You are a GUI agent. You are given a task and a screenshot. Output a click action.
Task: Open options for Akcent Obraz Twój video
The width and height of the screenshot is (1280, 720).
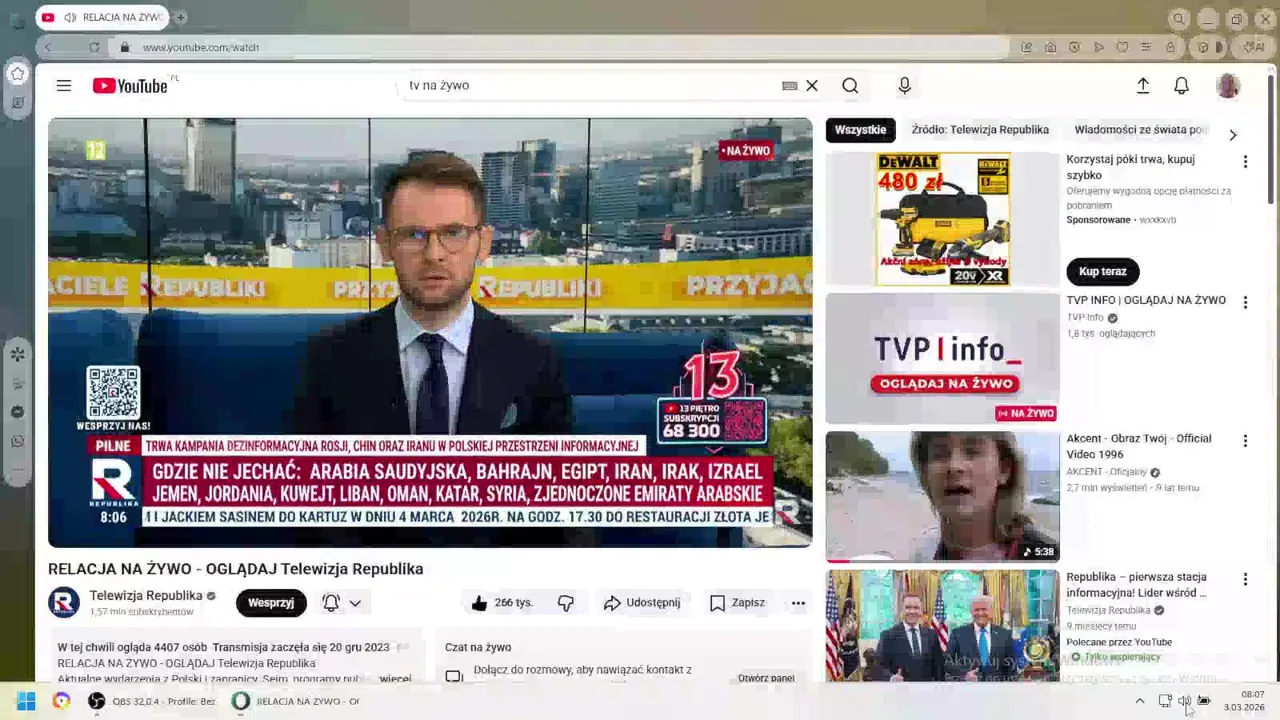click(x=1245, y=441)
